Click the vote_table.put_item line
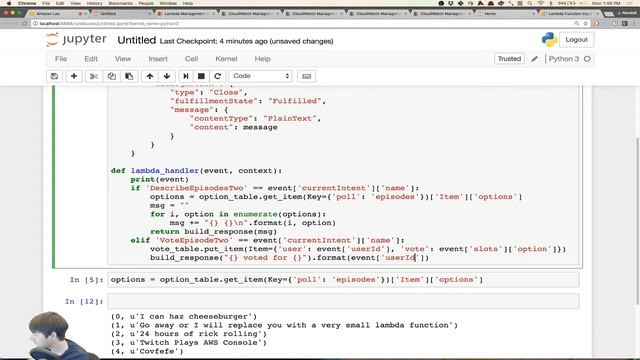The width and height of the screenshot is (640, 360). coord(358,249)
